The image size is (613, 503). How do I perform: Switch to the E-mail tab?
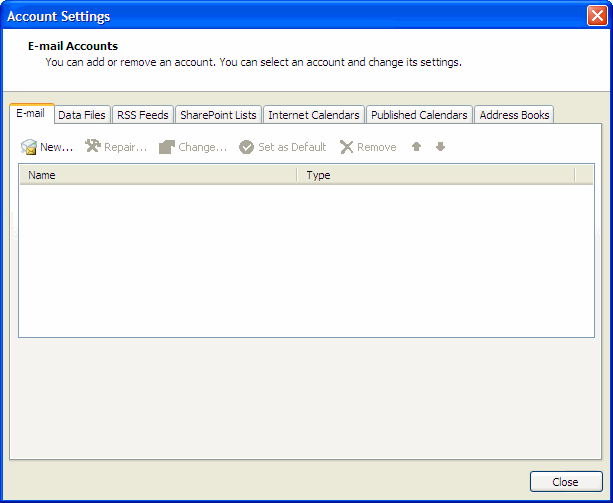pos(32,114)
